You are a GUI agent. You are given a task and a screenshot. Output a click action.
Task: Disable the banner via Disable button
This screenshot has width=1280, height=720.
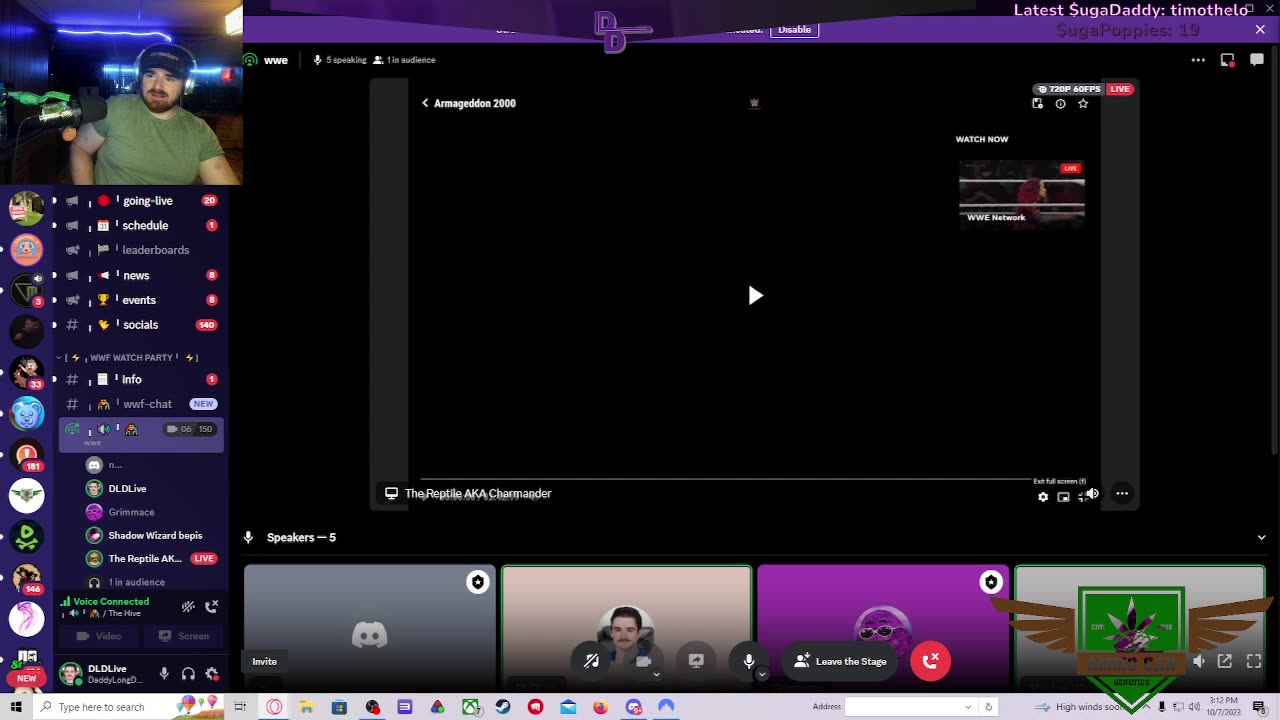click(x=795, y=29)
